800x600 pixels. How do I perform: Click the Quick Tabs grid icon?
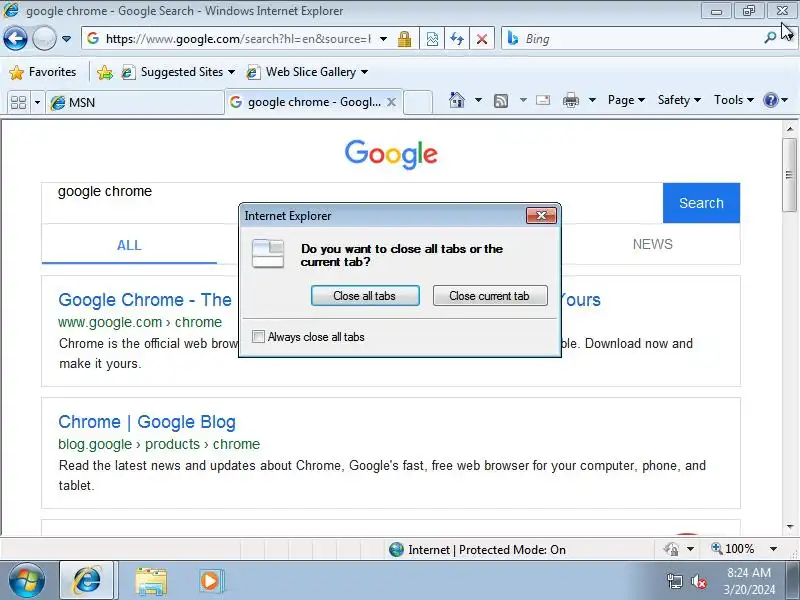[x=19, y=103]
